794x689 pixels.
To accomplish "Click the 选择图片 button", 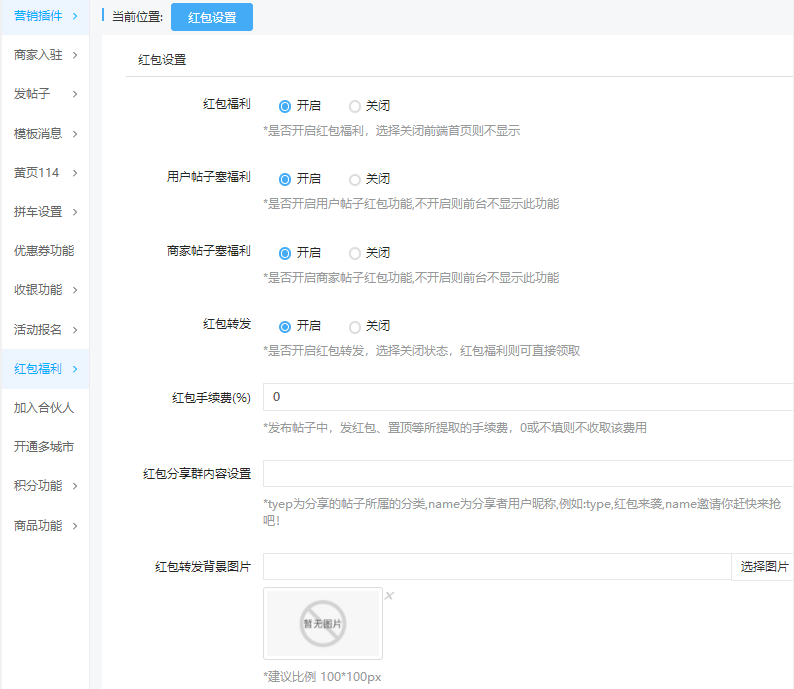I will tap(763, 567).
